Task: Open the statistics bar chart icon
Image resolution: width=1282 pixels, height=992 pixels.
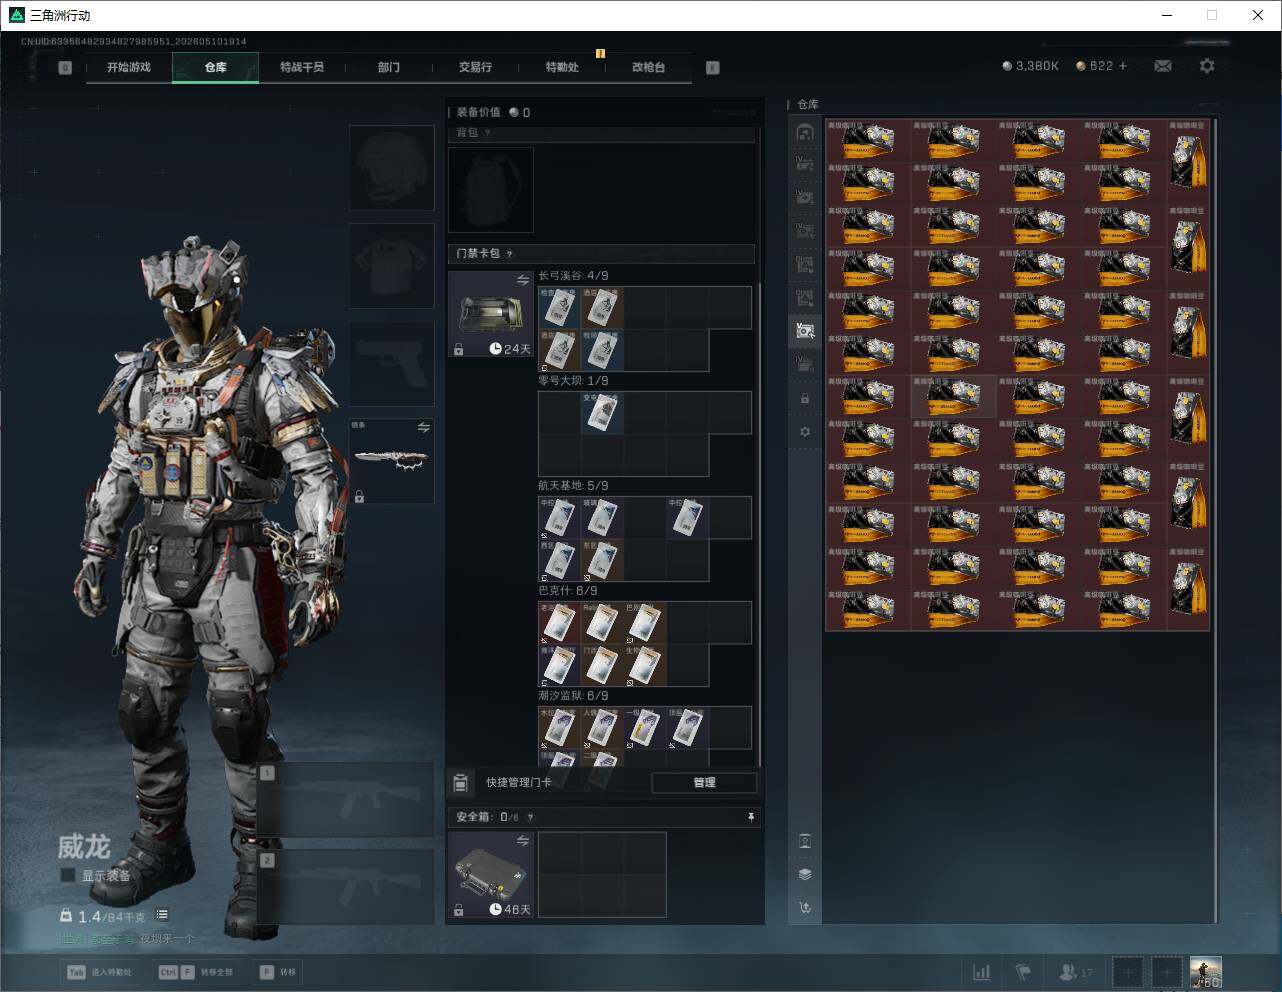Action: pyautogui.click(x=982, y=972)
